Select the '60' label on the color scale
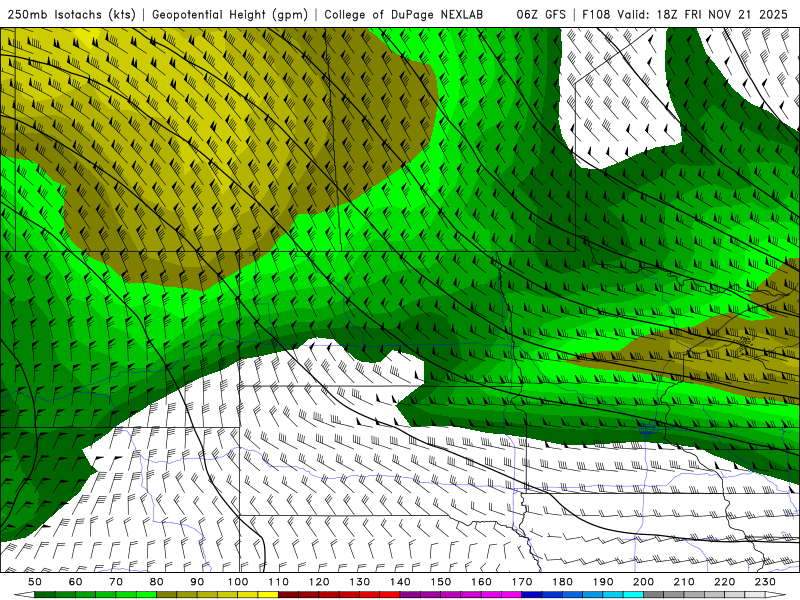 click(76, 582)
